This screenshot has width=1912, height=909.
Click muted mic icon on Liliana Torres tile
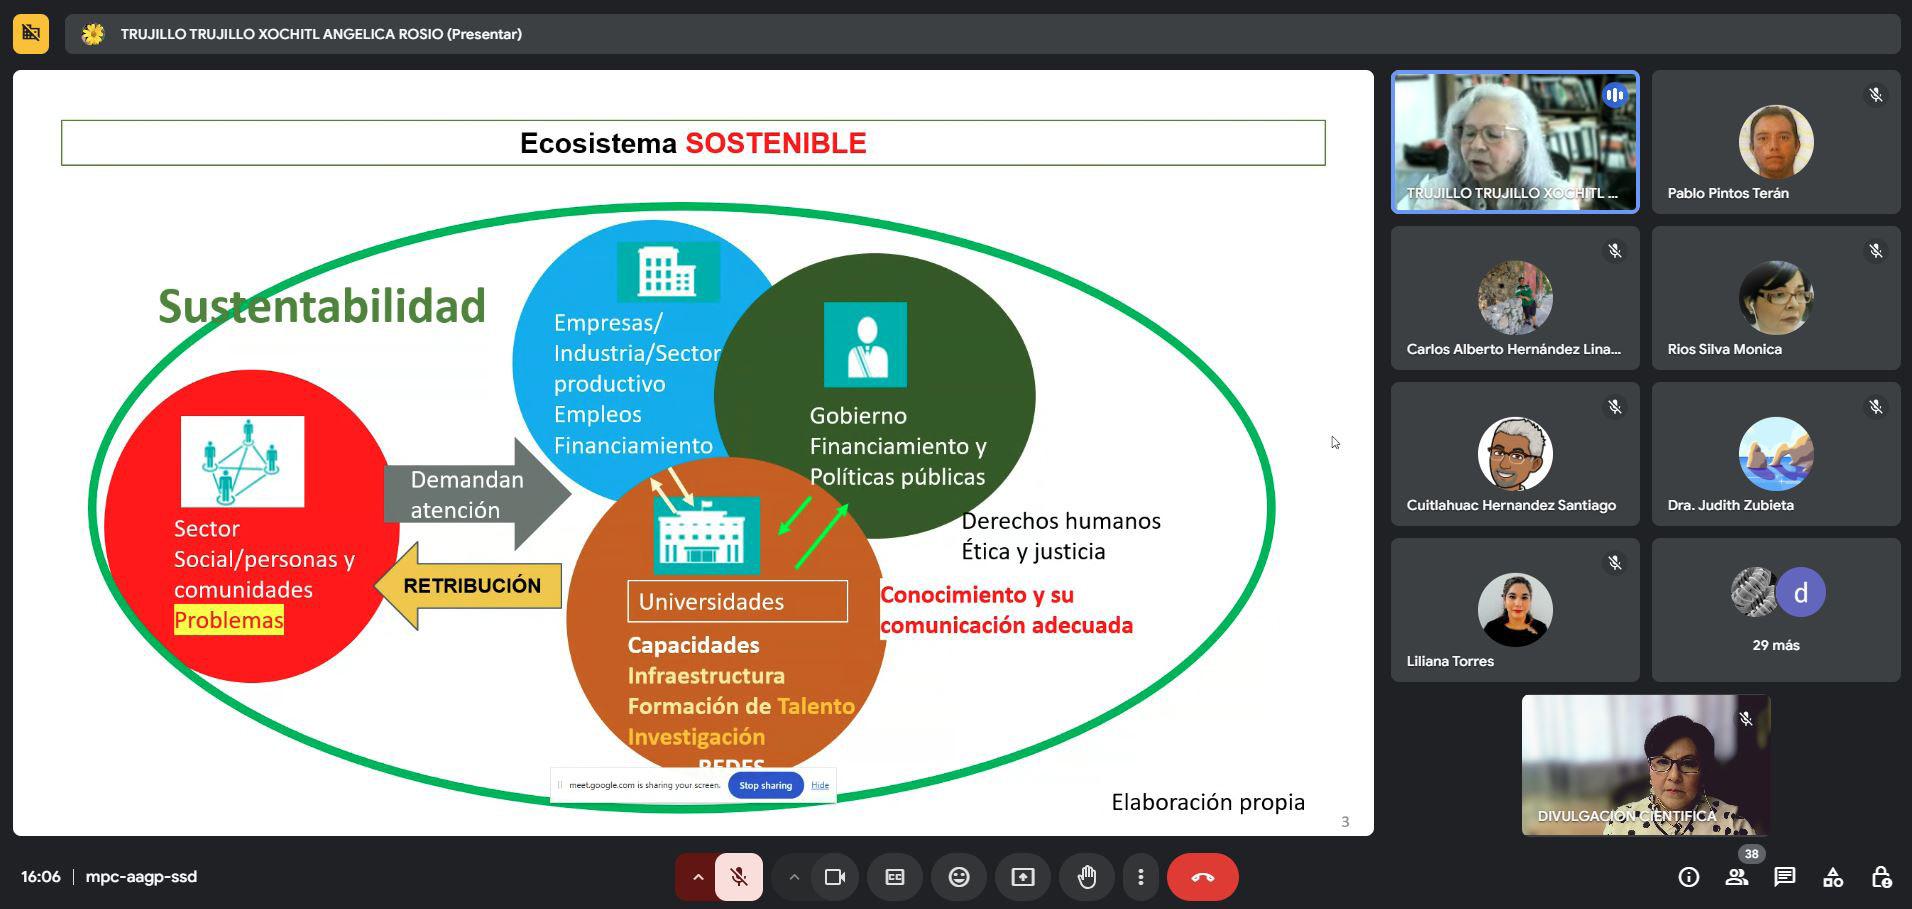1615,563
